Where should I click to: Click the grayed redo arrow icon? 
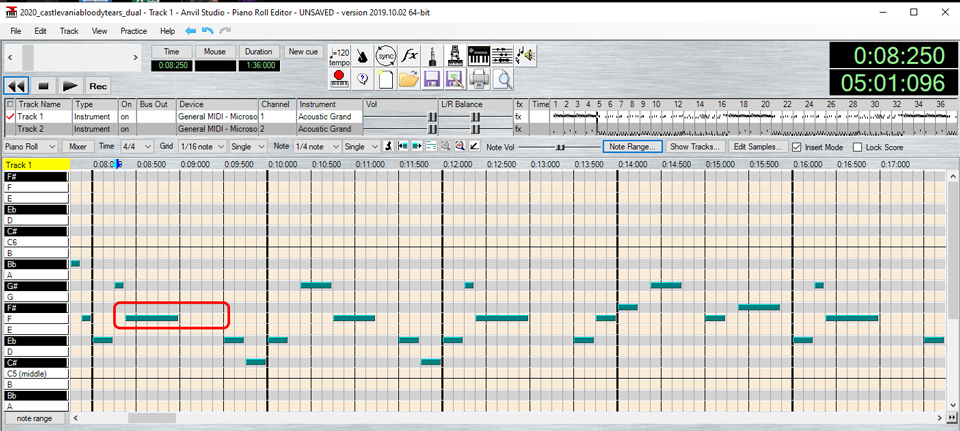(x=225, y=31)
